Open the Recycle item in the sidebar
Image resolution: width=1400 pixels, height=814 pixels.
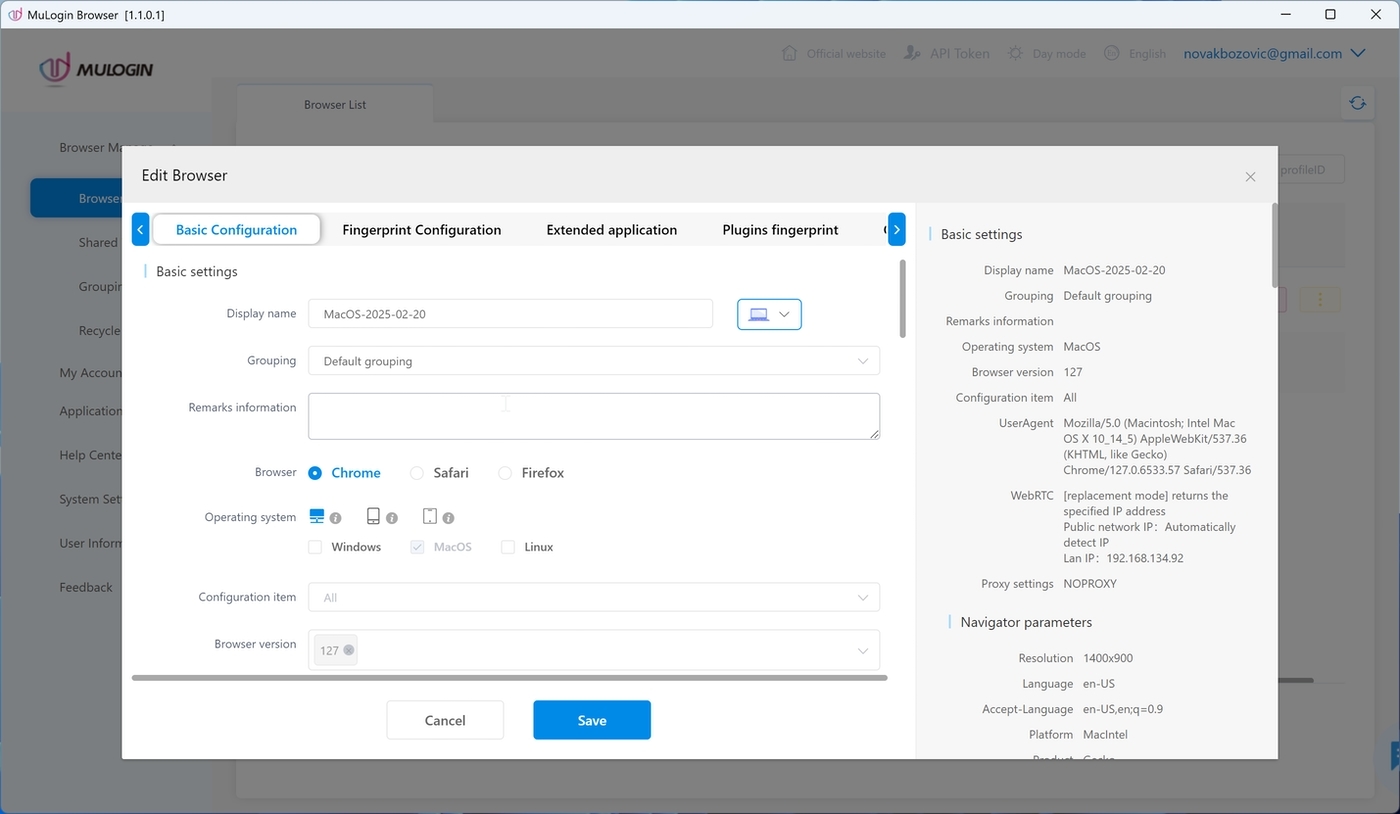100,330
